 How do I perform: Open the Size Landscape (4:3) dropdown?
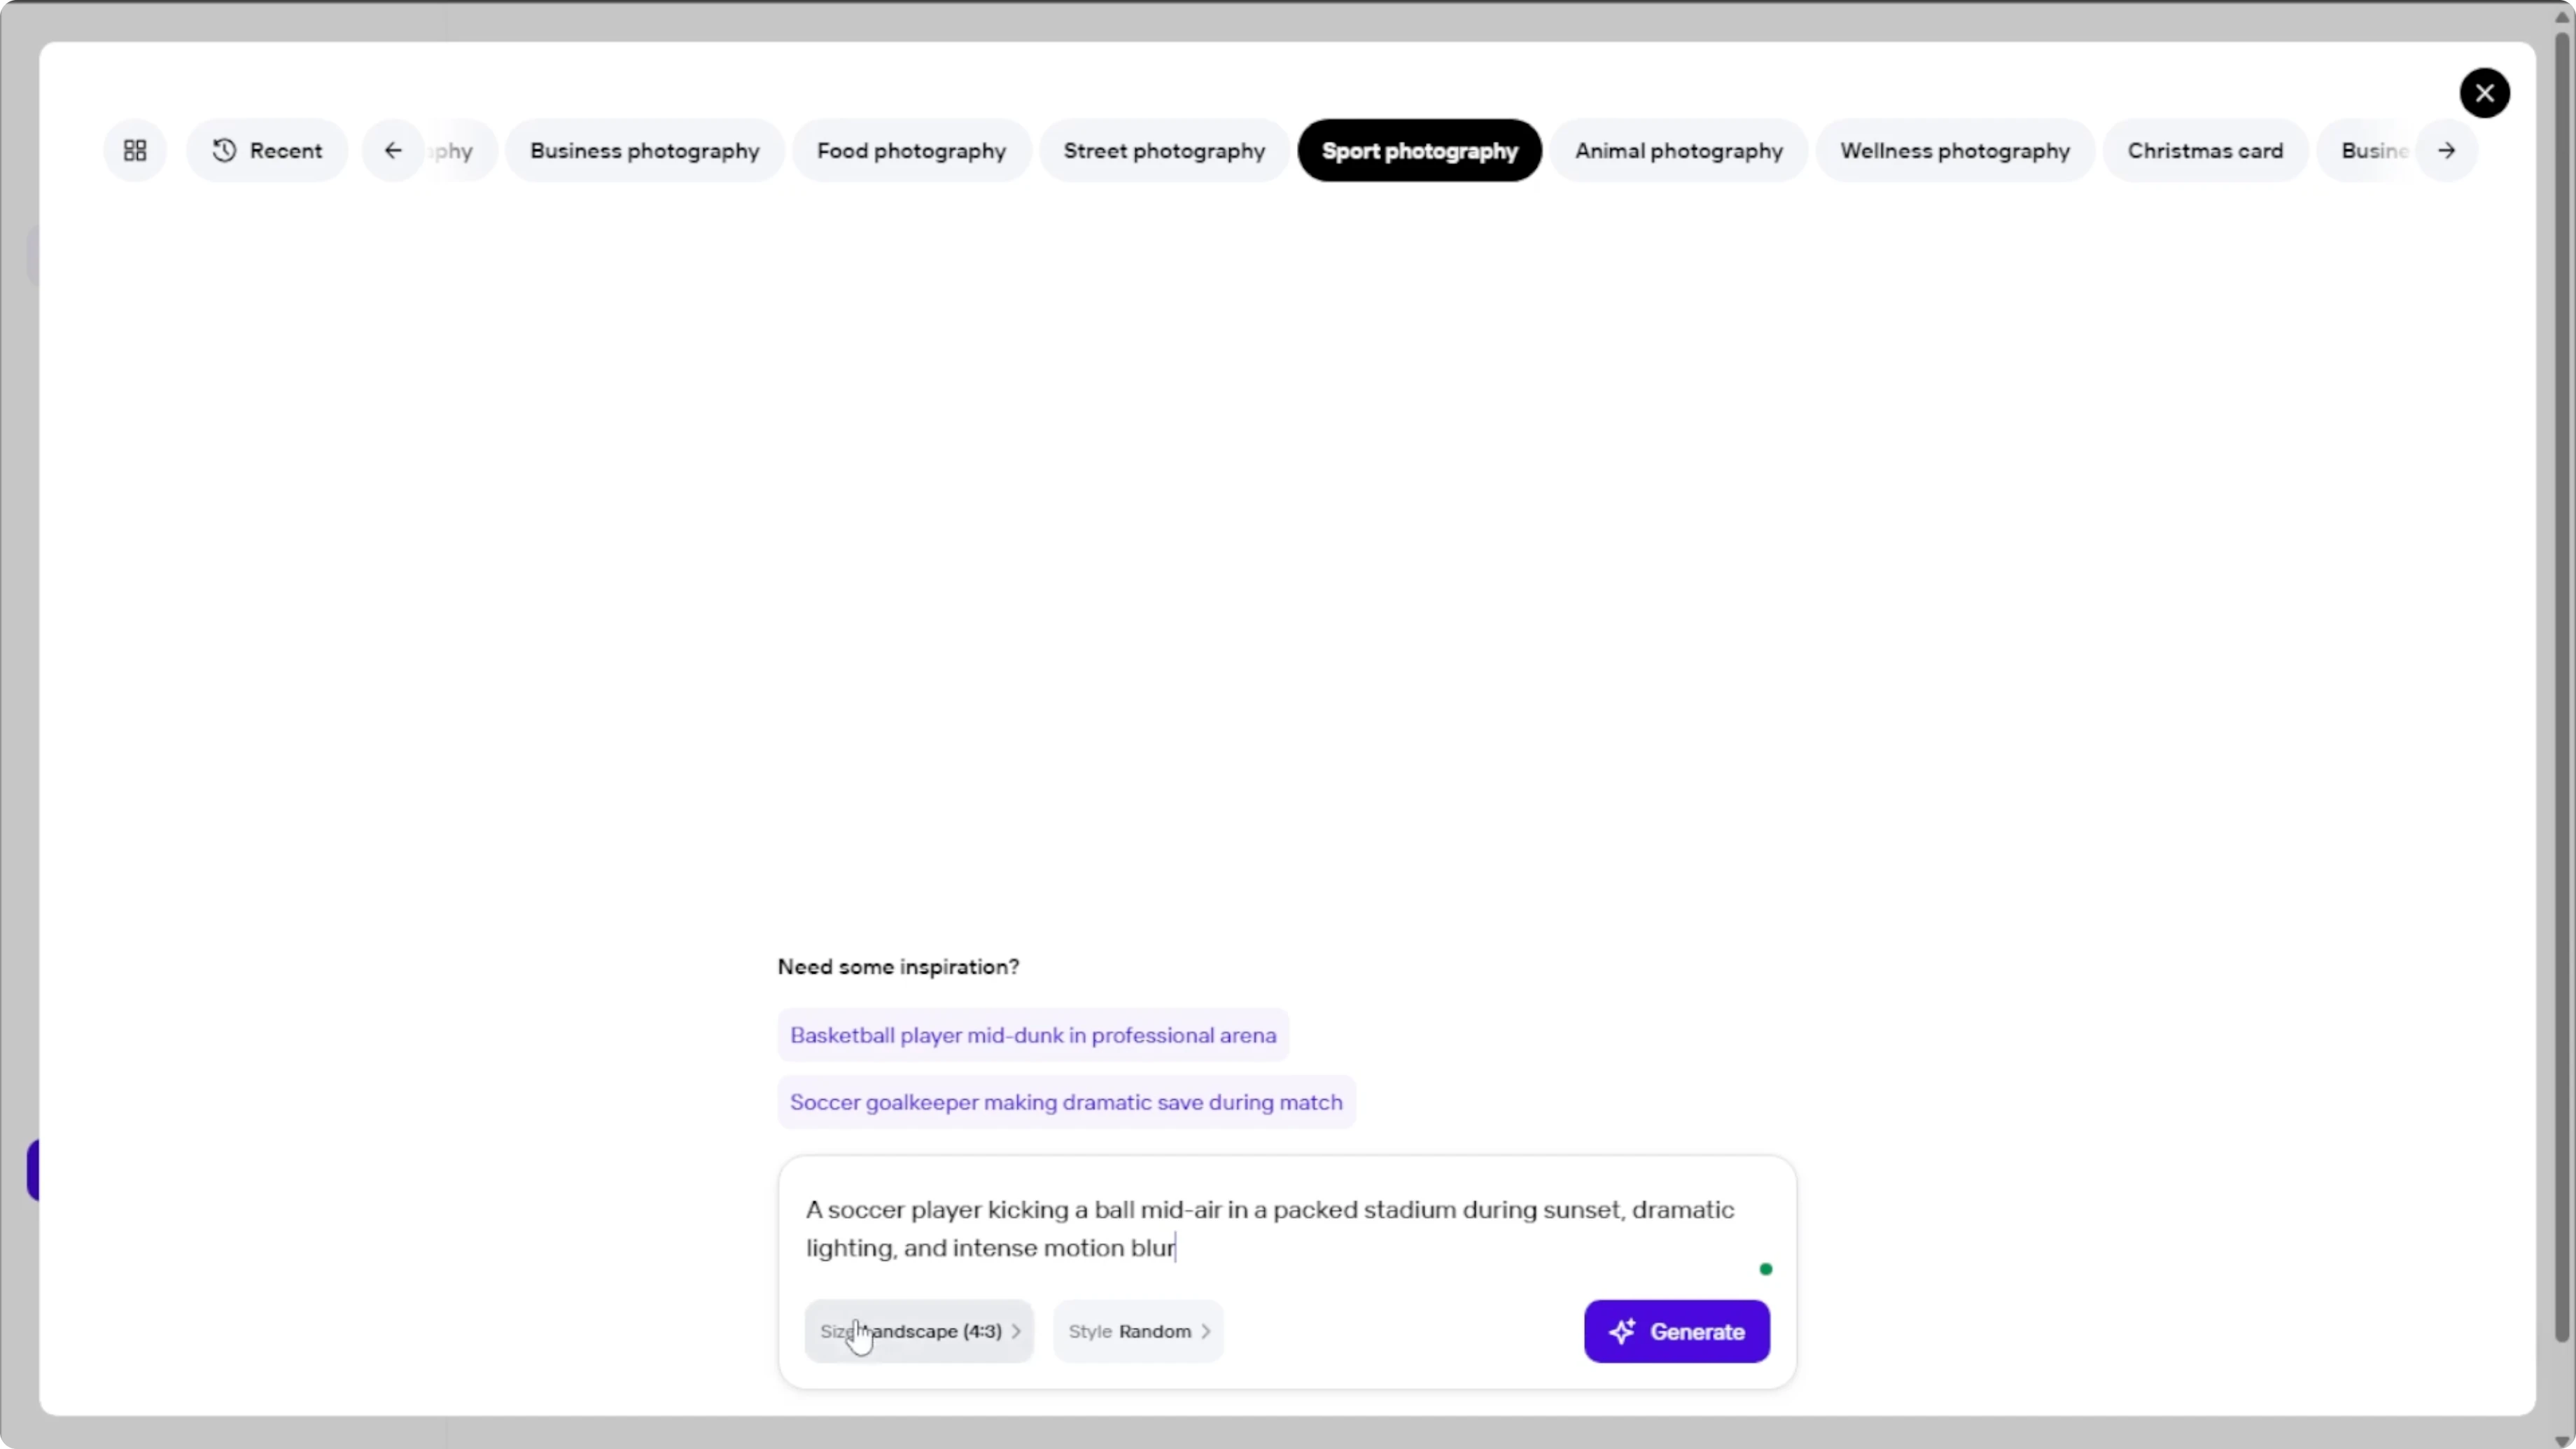919,1331
